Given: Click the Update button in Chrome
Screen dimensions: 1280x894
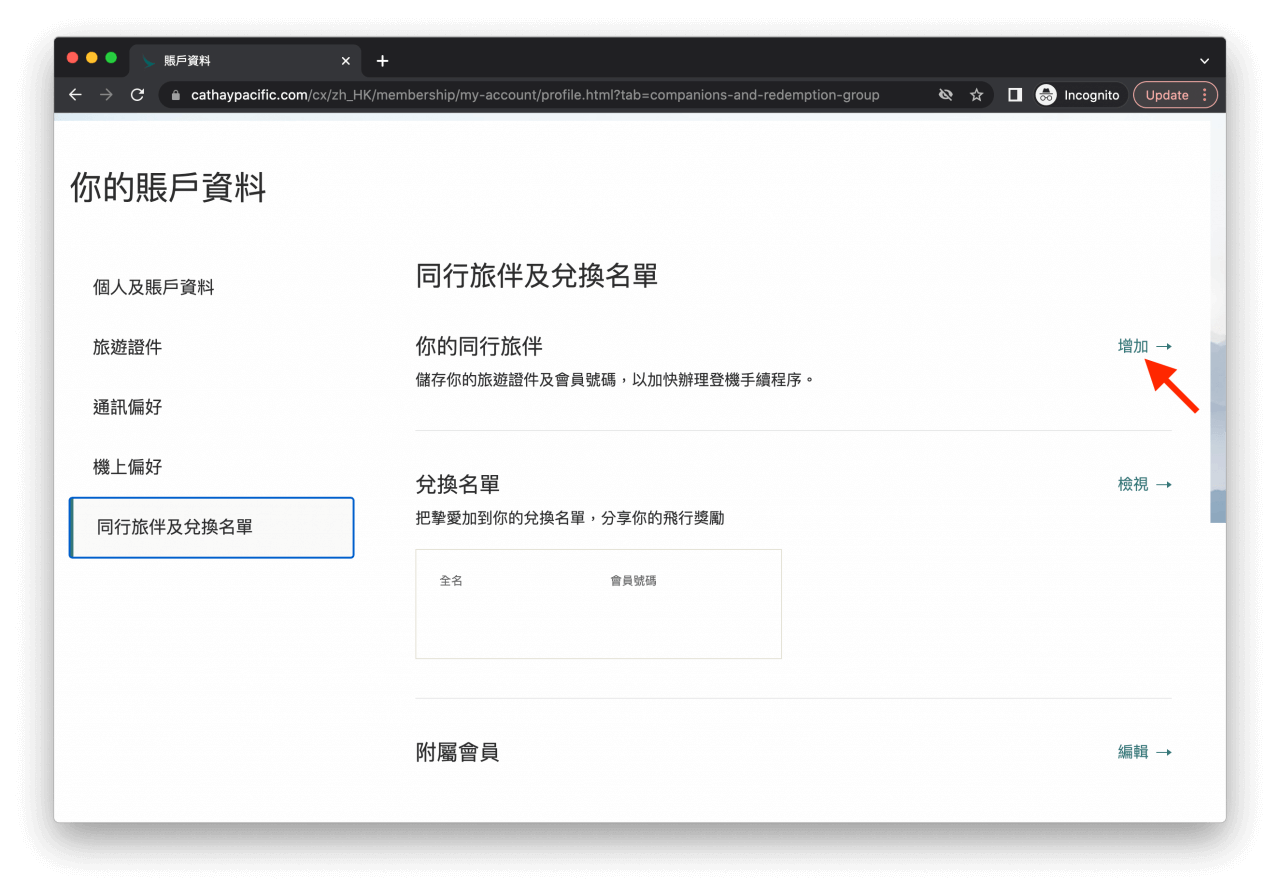Looking at the screenshot, I should tap(1166, 95).
